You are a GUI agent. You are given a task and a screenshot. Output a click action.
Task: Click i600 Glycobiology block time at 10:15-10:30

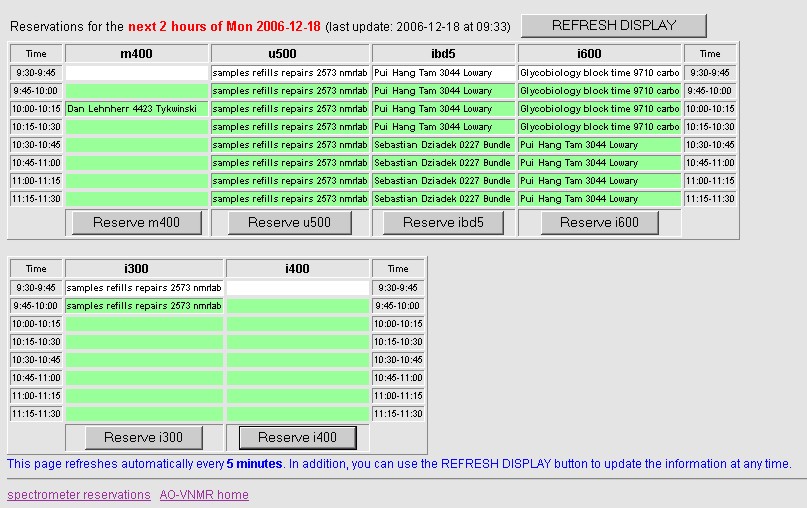point(600,127)
